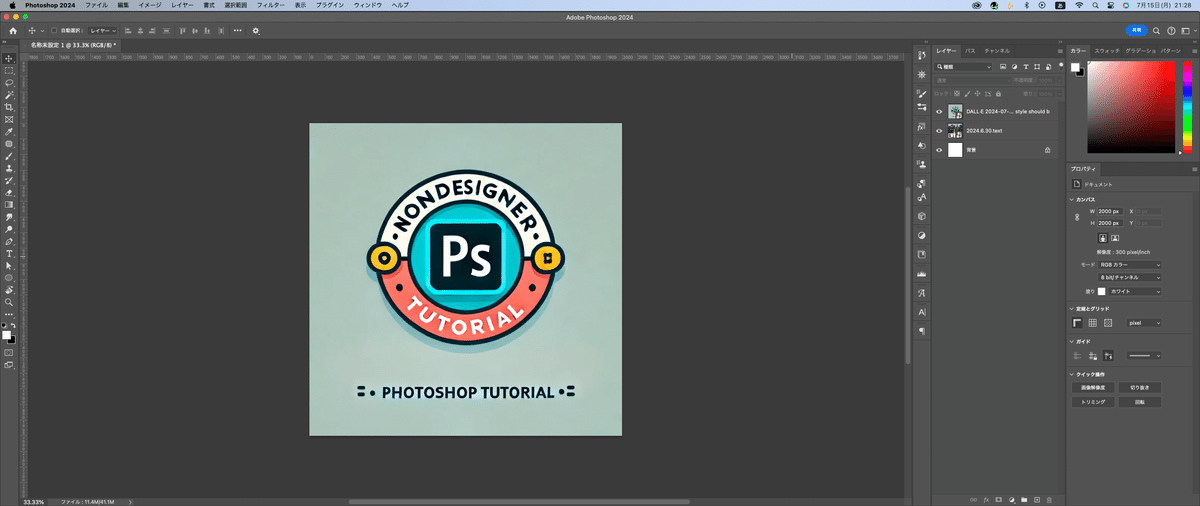Open the guide line style dropdown

coord(1144,355)
